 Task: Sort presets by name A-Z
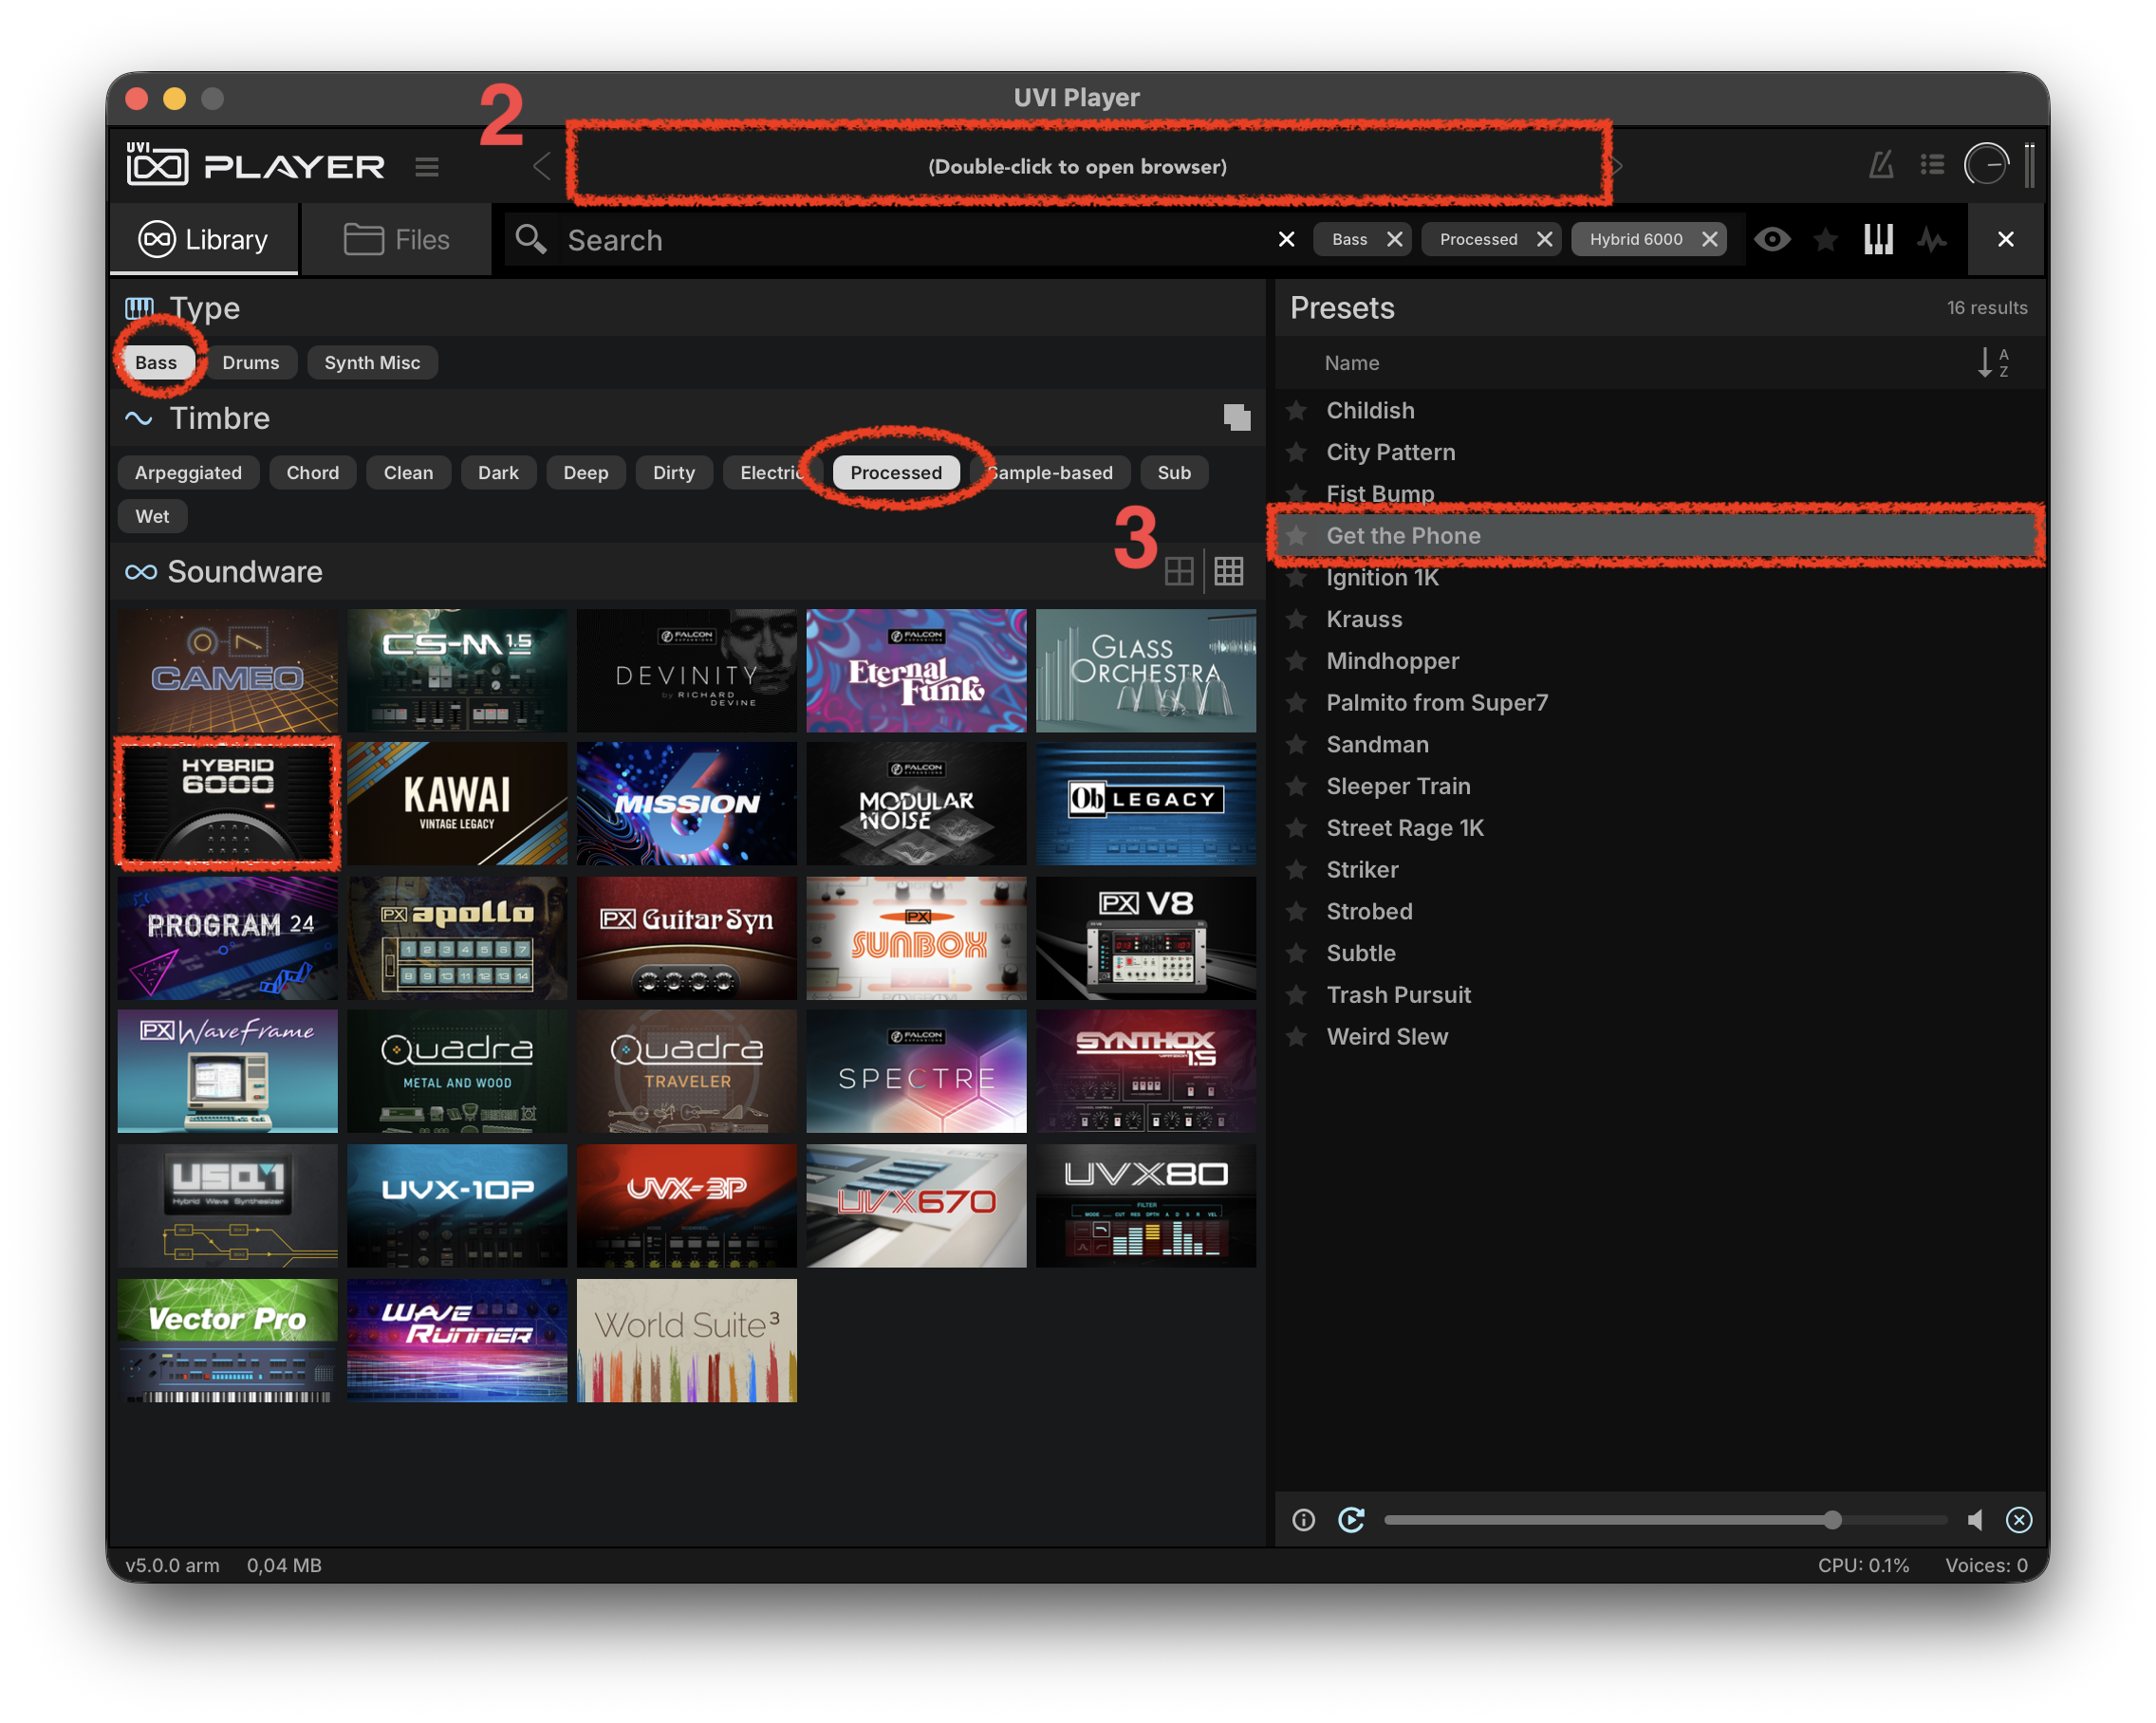[1992, 363]
